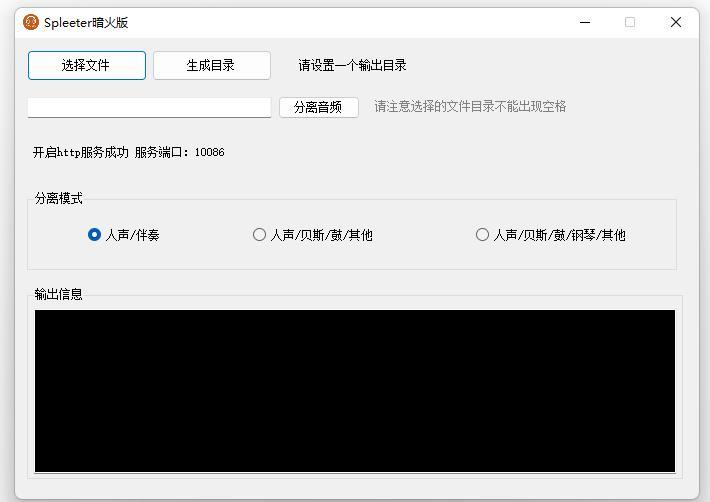The width and height of the screenshot is (710, 502).
Task: Click the Spleeter app icon in title bar
Action: click(31, 22)
